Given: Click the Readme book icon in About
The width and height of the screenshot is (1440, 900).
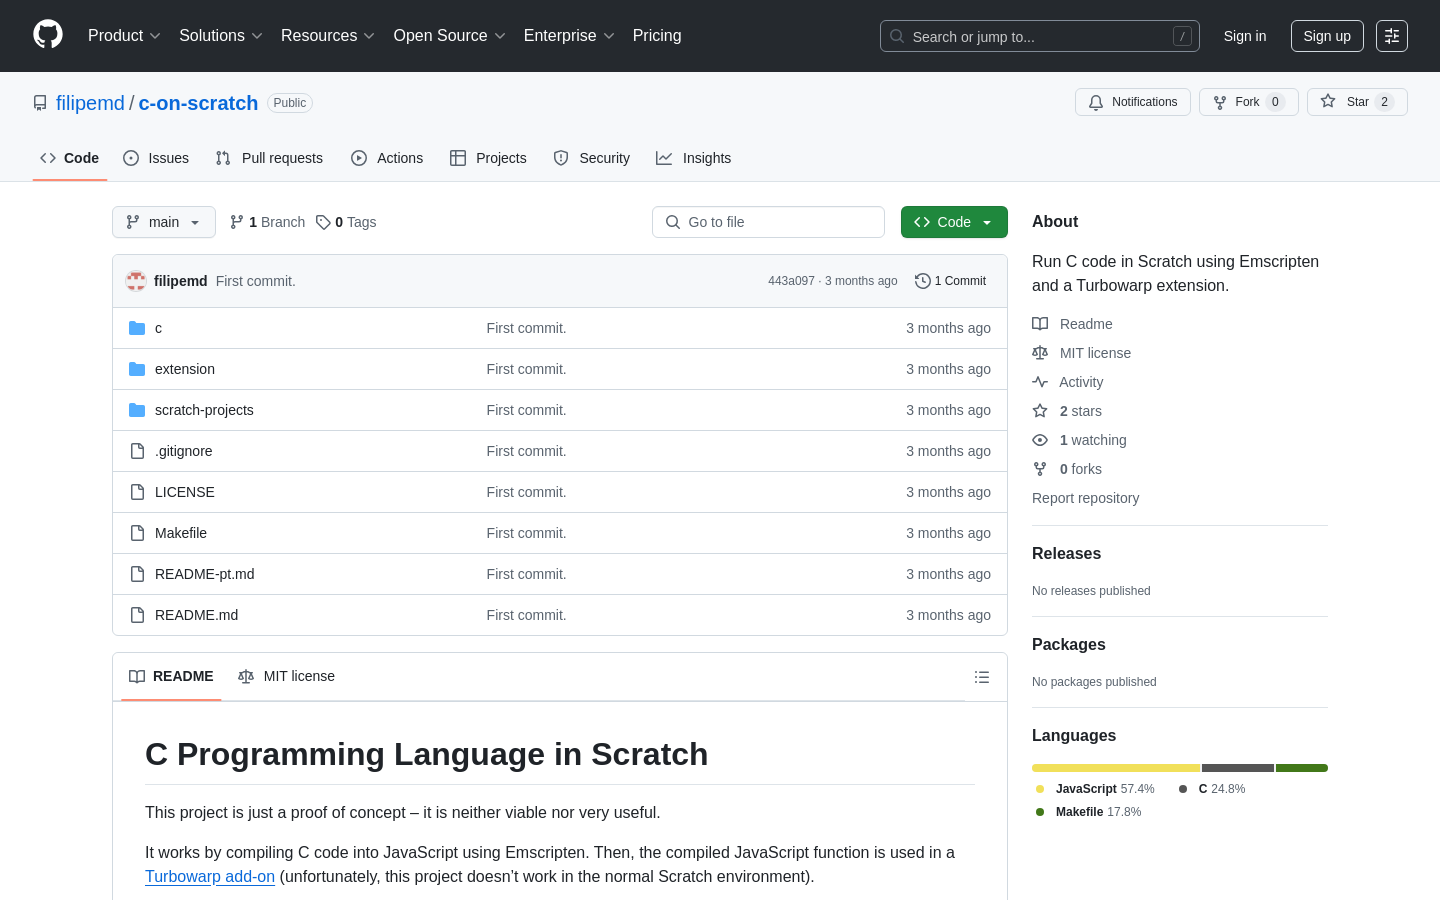Looking at the screenshot, I should [x=1040, y=324].
